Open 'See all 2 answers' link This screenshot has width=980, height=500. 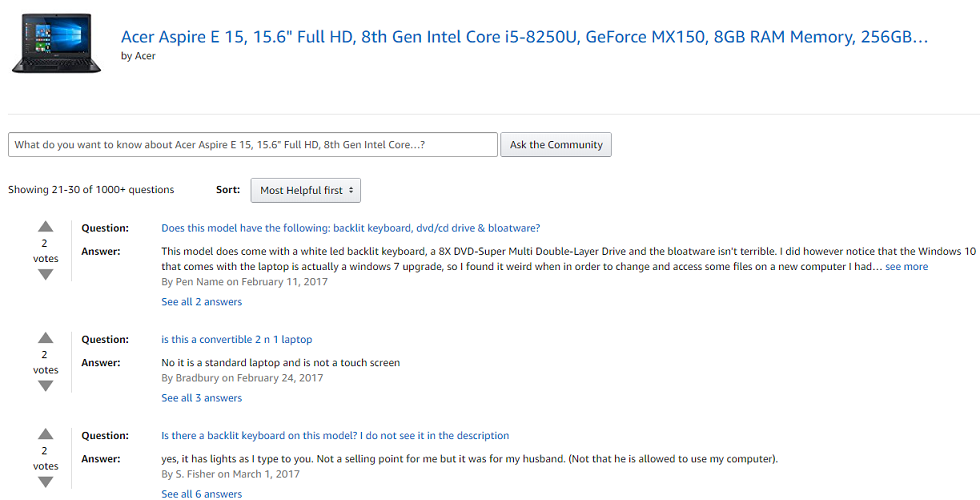tap(201, 302)
